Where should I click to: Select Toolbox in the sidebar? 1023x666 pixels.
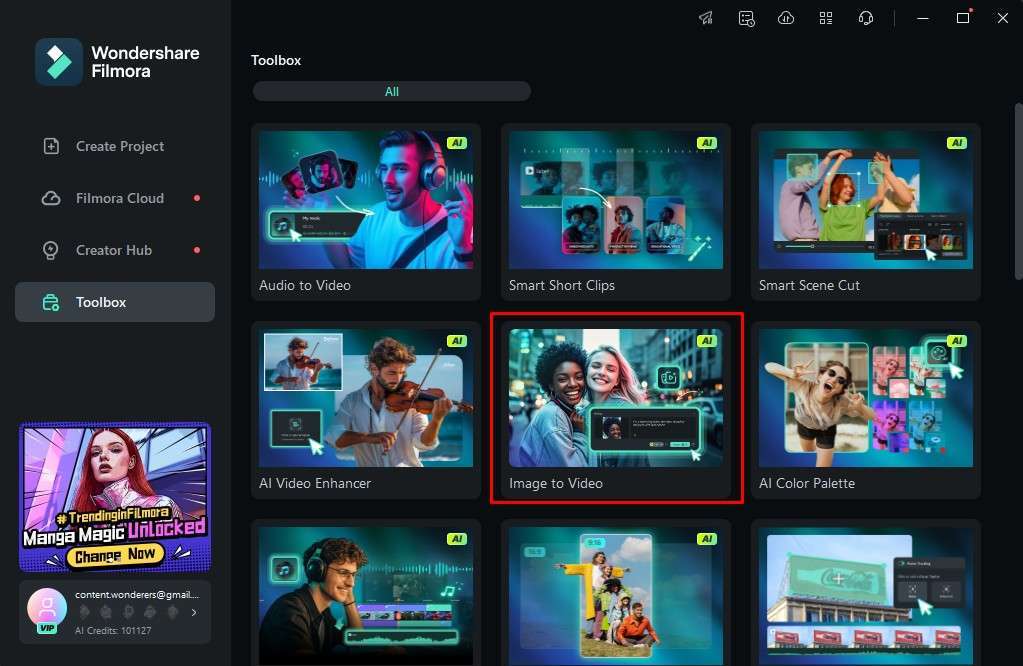(115, 302)
